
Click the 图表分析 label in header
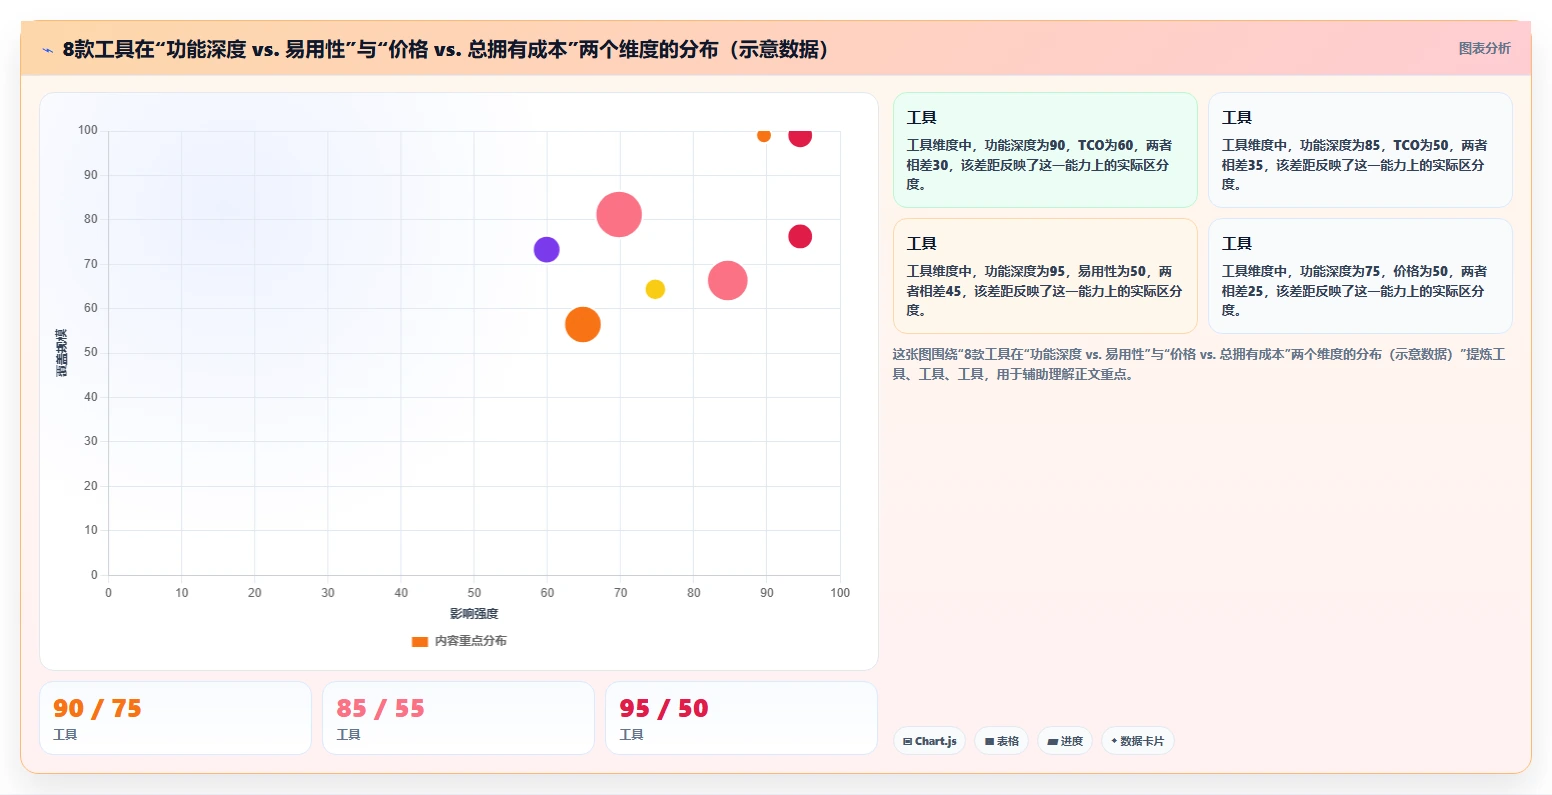(x=1484, y=48)
